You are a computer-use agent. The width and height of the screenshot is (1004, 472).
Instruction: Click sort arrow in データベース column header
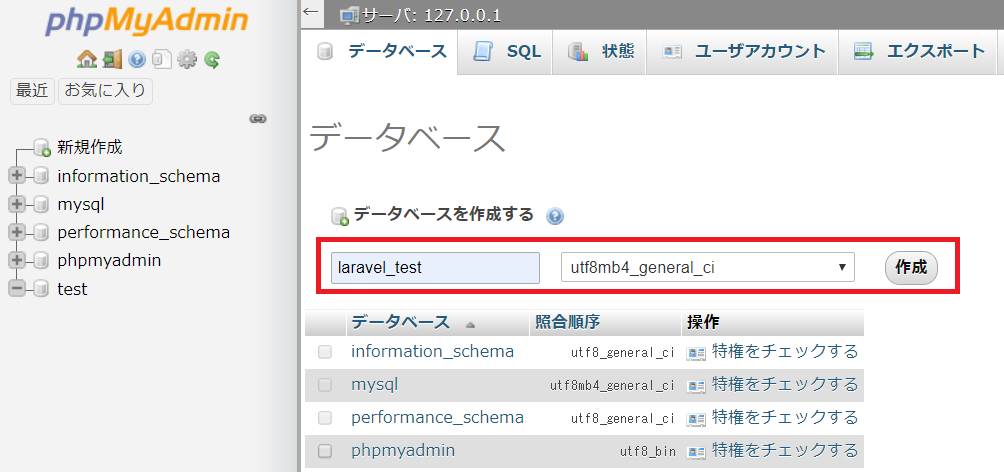point(471,325)
